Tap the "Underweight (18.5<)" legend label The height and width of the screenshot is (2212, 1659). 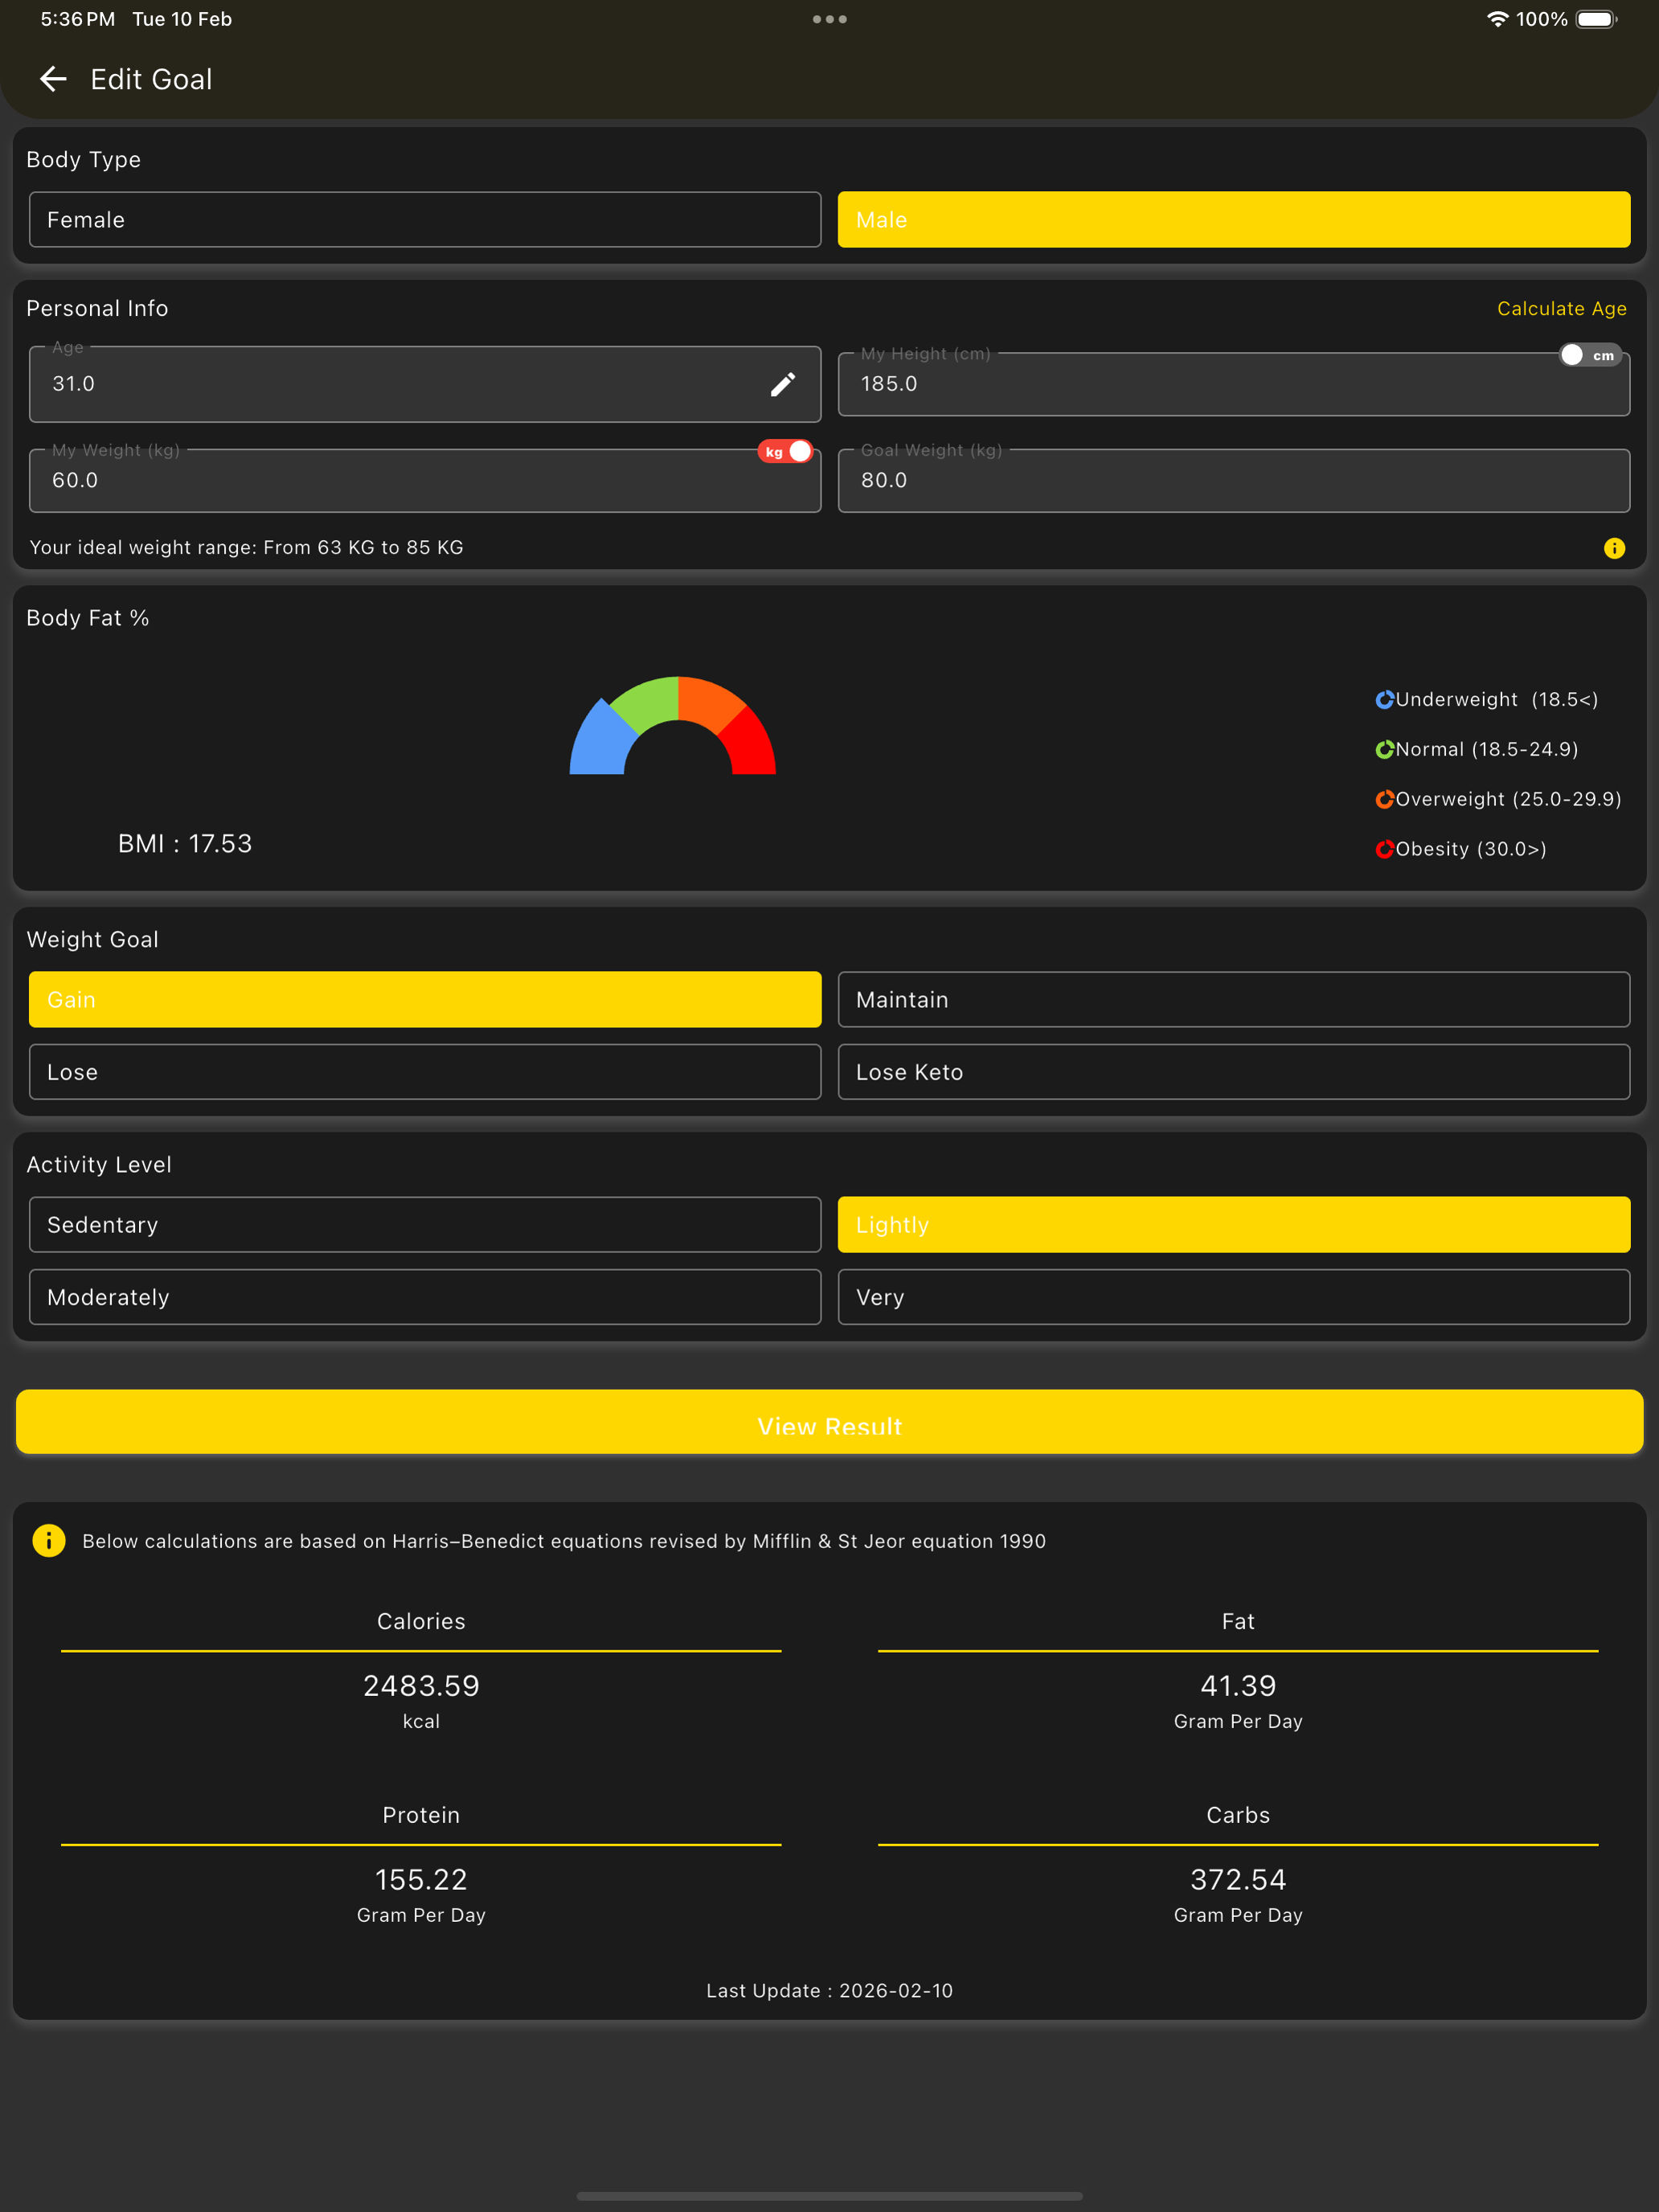pyautogui.click(x=1496, y=700)
